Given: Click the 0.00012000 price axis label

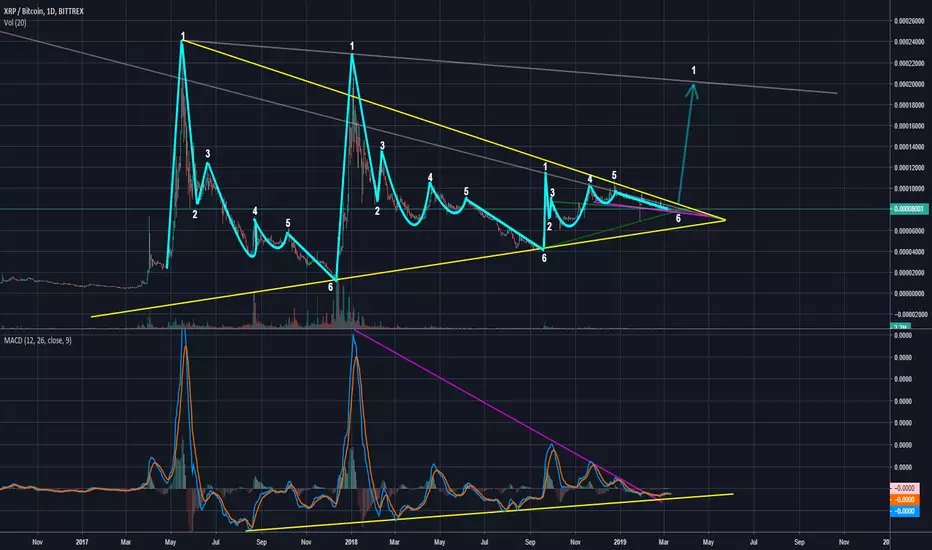Looking at the screenshot, I should click(909, 168).
